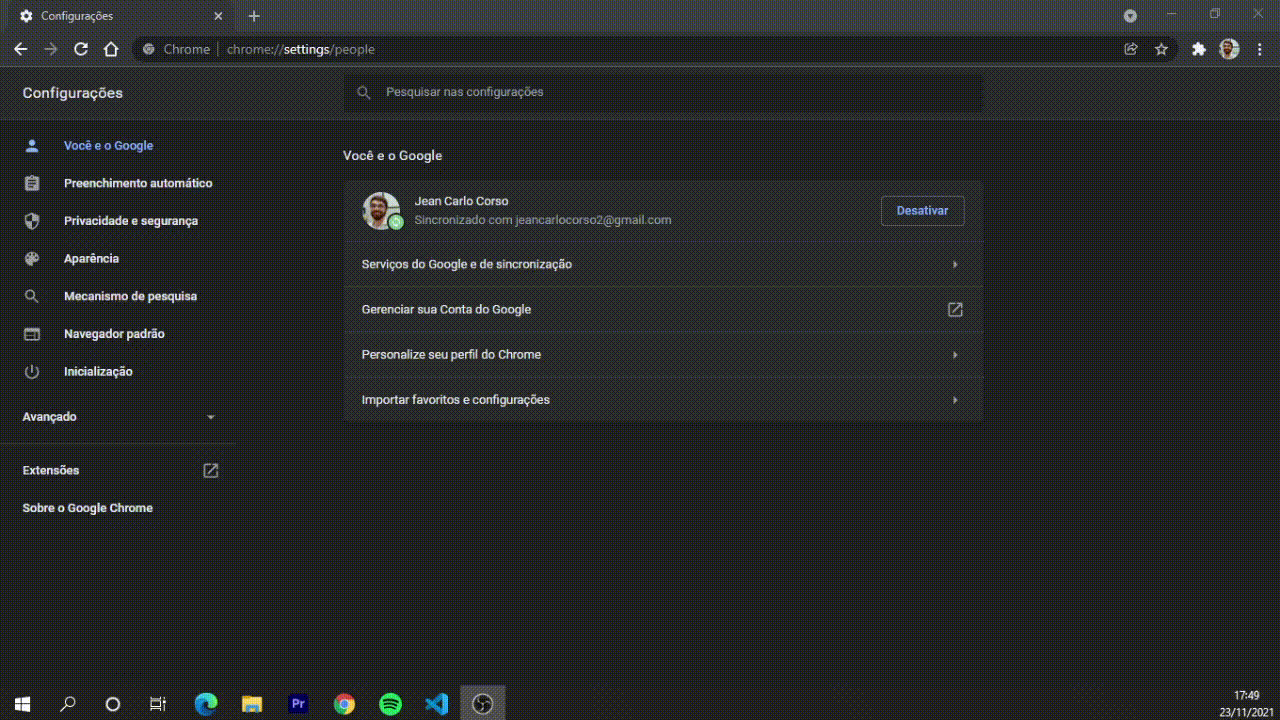Open Sobre o Google Chrome page

click(88, 508)
